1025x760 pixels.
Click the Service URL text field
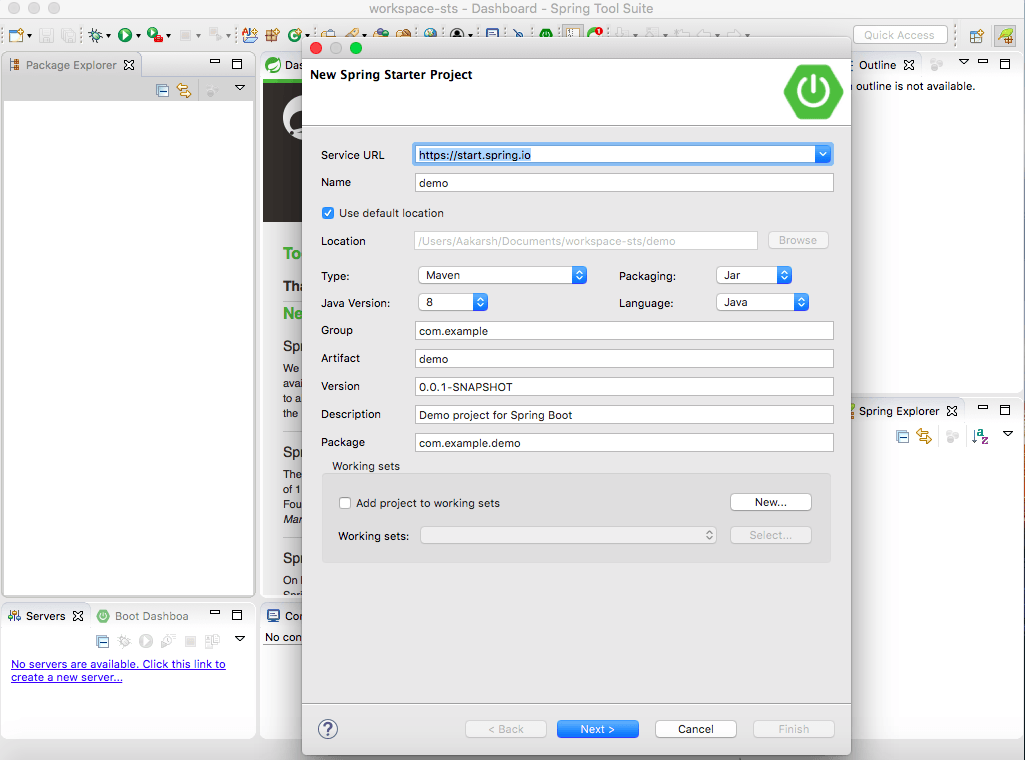[614, 155]
